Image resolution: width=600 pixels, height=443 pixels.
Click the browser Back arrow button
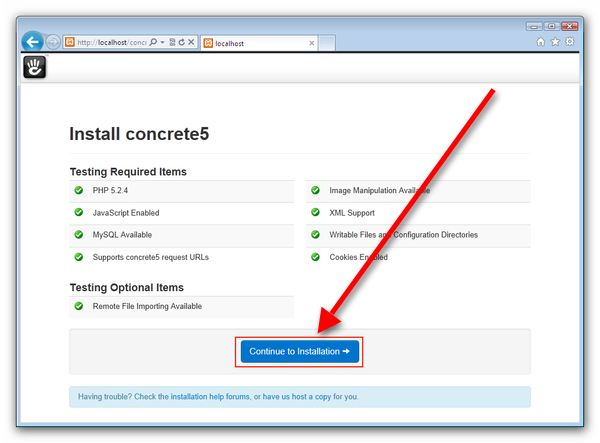[x=32, y=42]
